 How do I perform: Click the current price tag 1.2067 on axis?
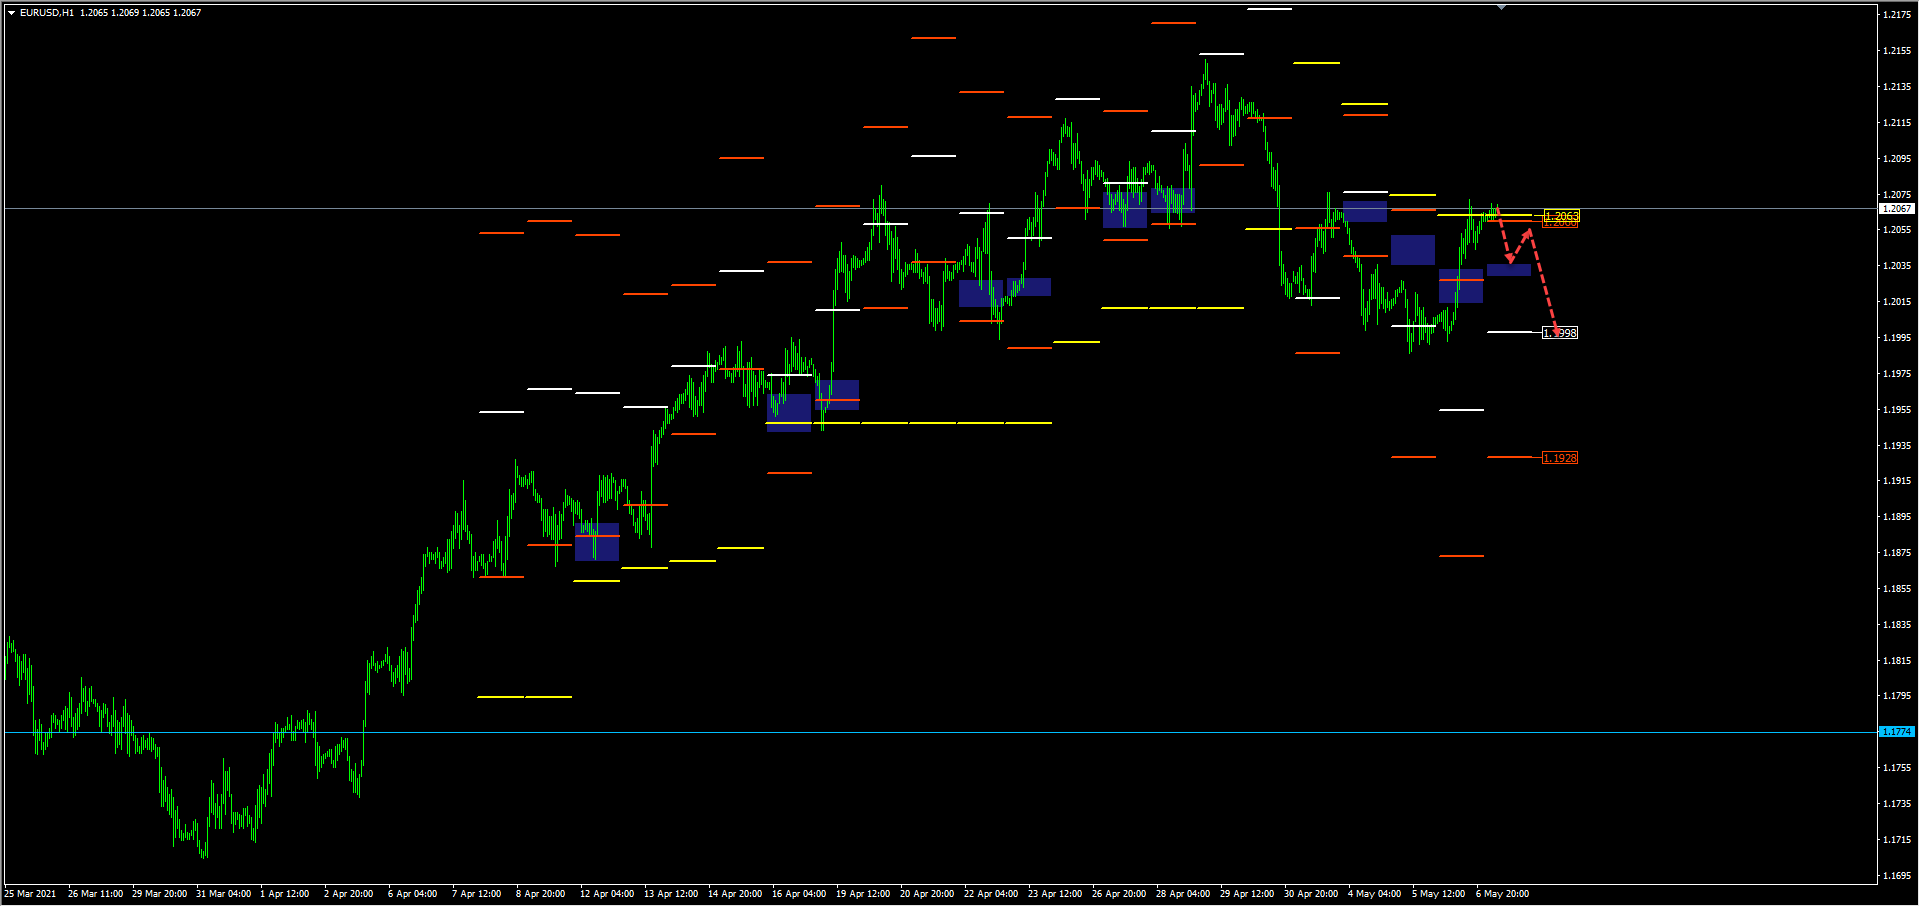click(1896, 209)
